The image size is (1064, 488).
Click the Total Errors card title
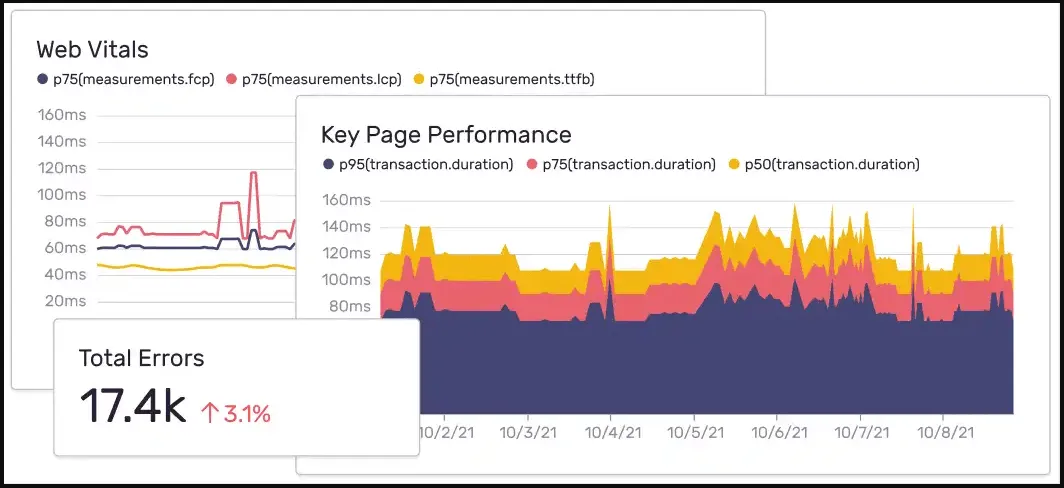pos(141,358)
